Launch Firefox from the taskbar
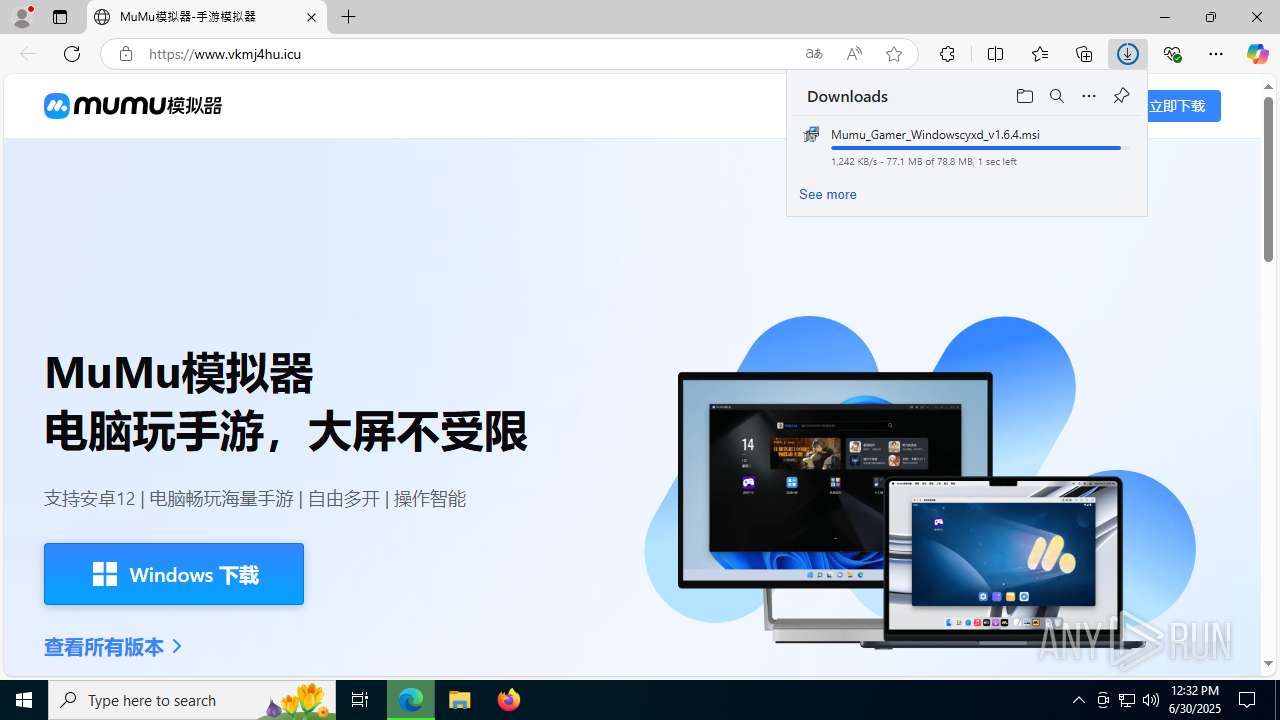Image resolution: width=1280 pixels, height=720 pixels. tap(508, 700)
